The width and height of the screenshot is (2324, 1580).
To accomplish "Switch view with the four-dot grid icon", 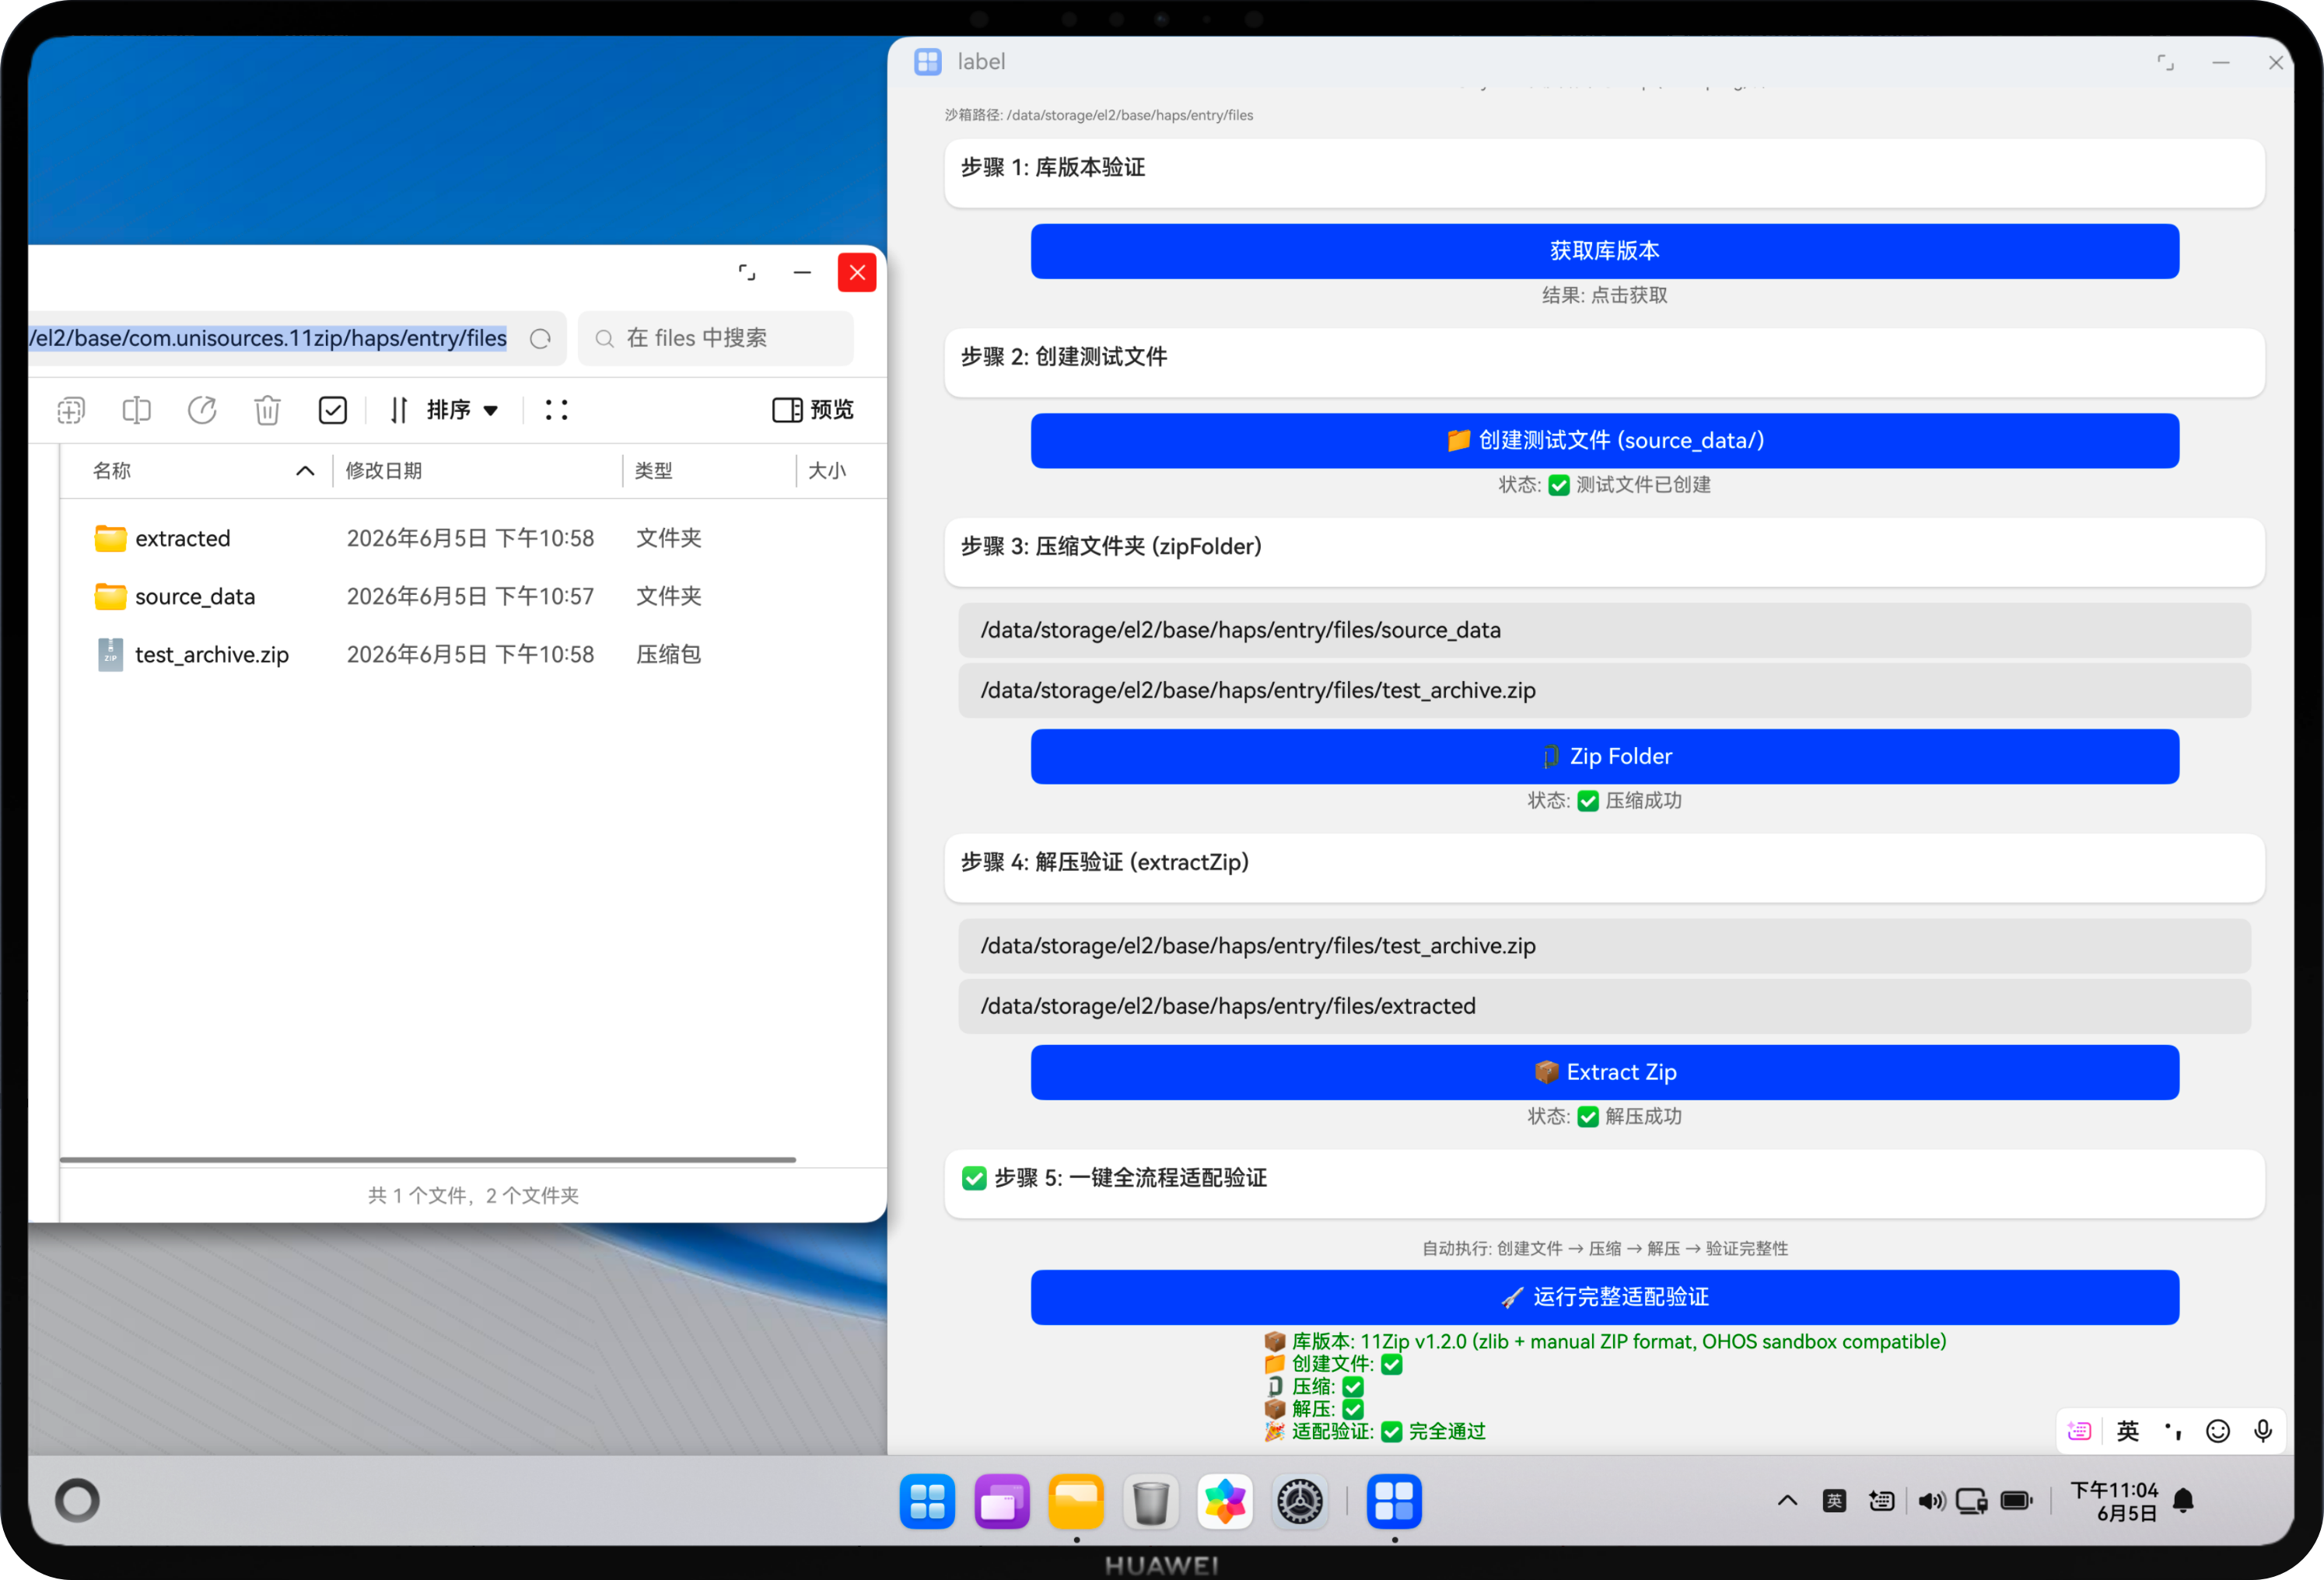I will coord(557,410).
